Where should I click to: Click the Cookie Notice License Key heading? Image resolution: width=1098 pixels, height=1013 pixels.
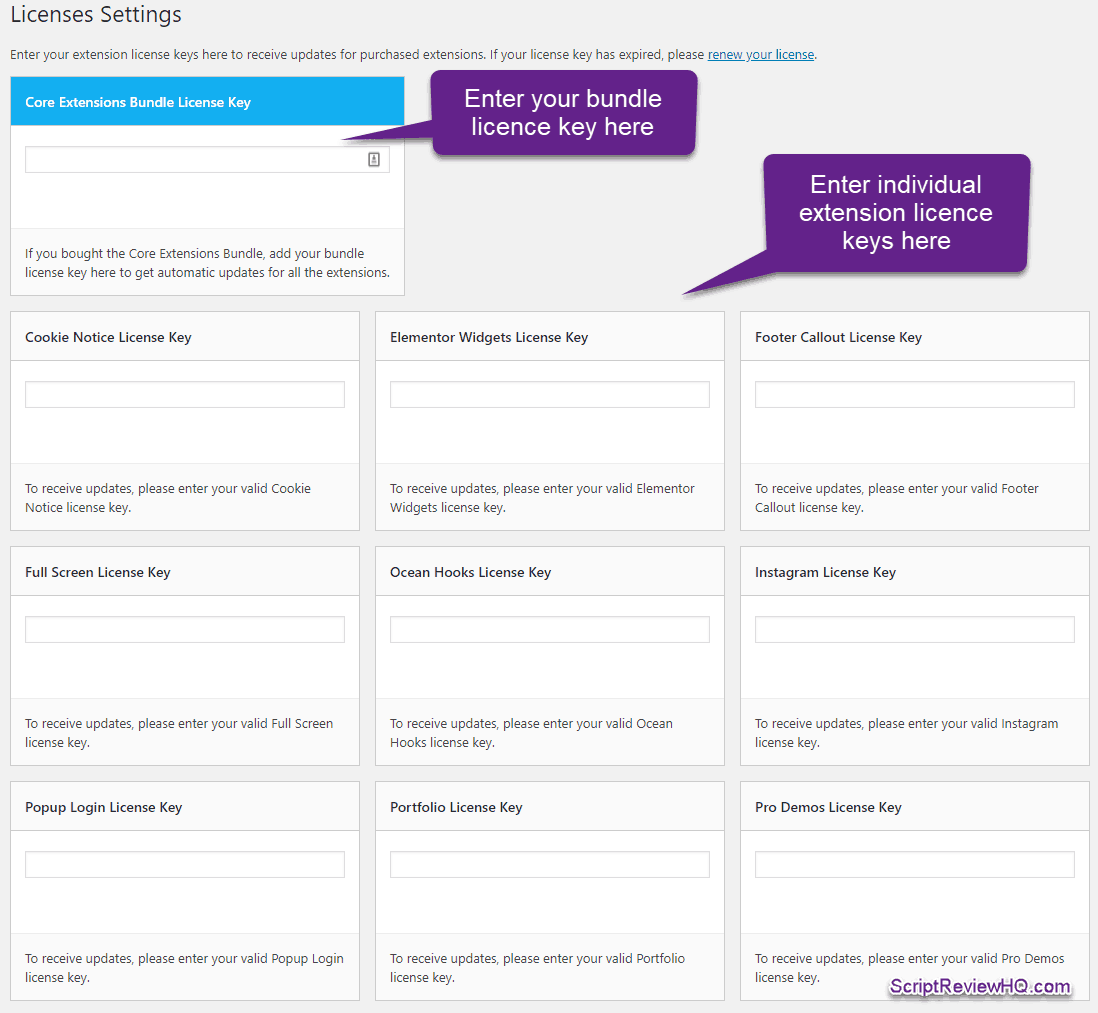109,337
